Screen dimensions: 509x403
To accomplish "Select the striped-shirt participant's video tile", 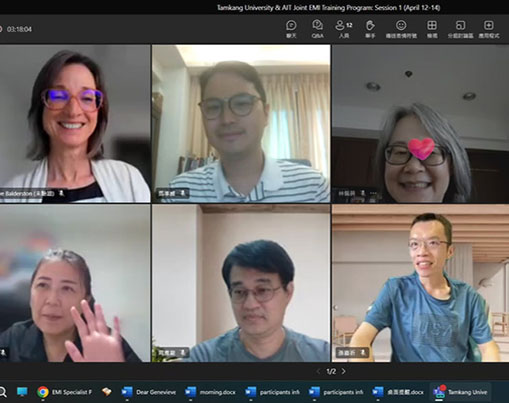I will click(x=241, y=124).
